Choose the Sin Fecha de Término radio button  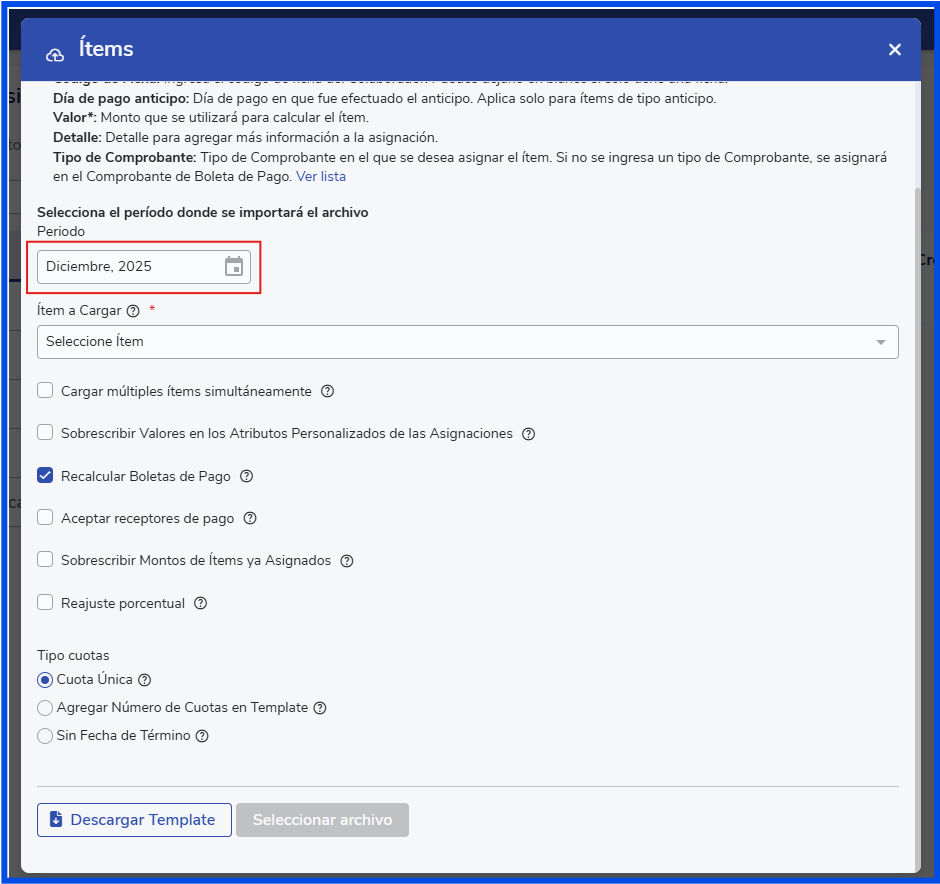point(44,736)
